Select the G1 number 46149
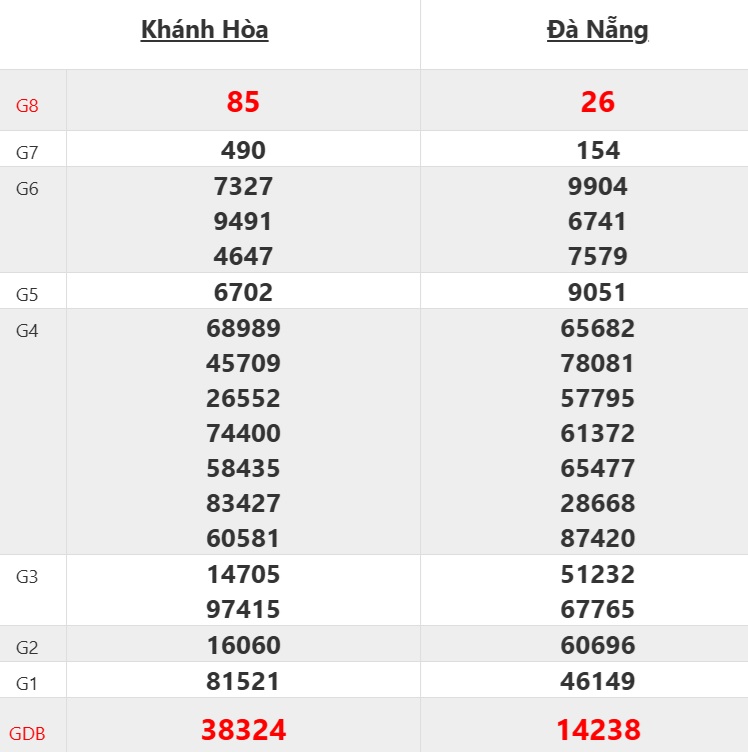748x752 pixels. (x=598, y=682)
